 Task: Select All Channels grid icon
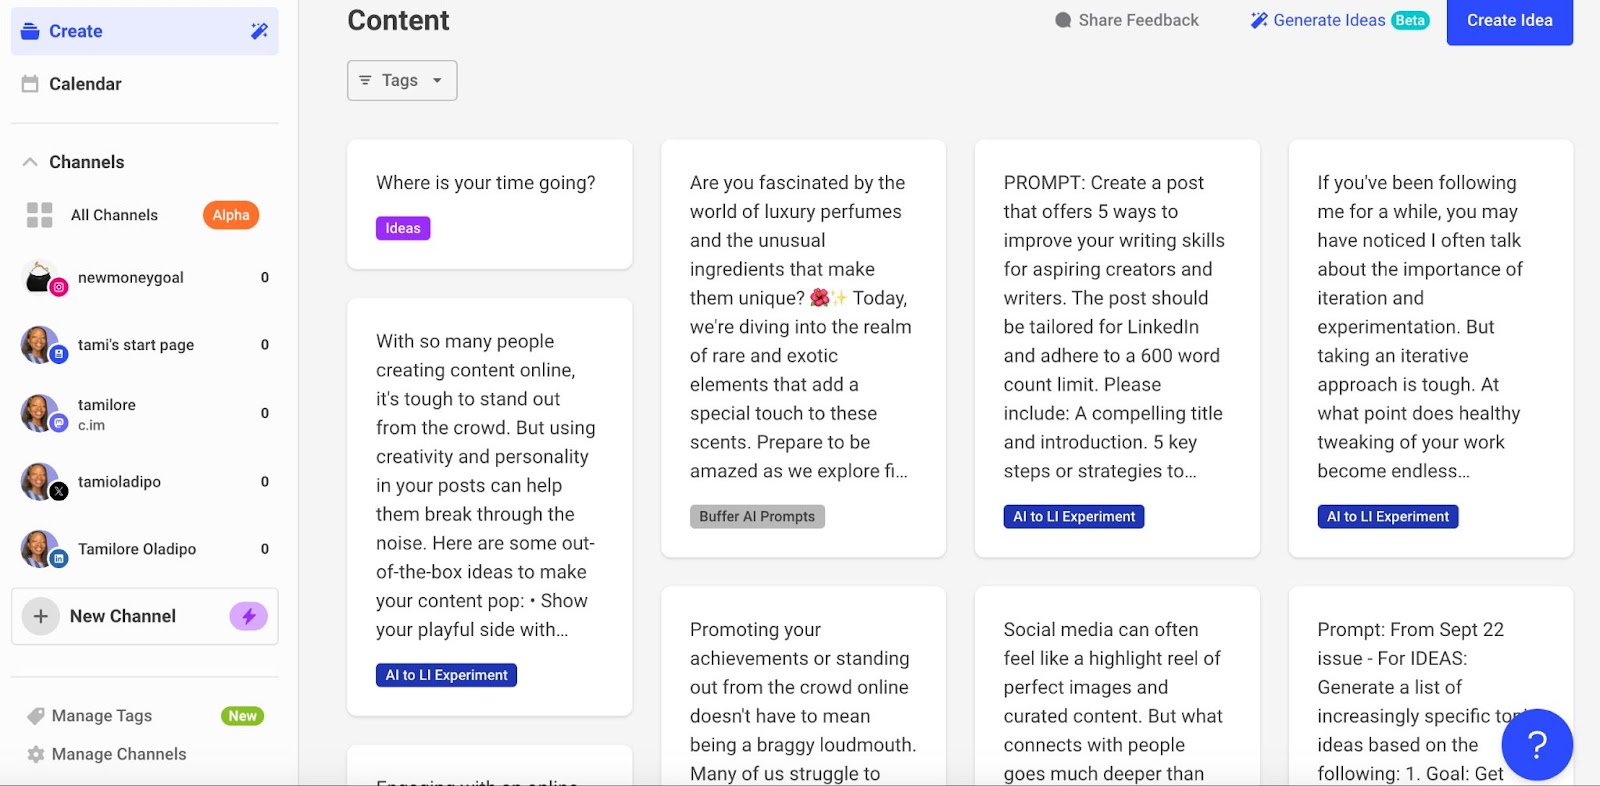(40, 215)
